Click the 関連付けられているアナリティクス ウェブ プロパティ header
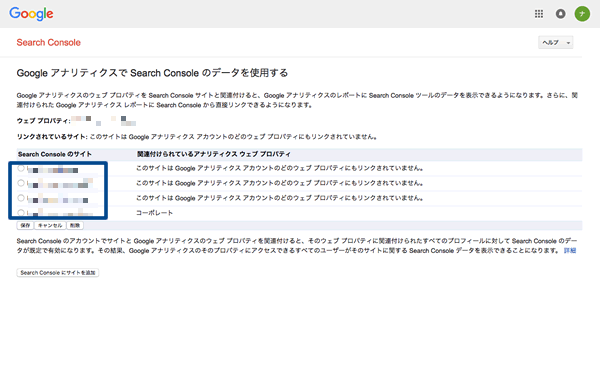Viewport: 600px width, 390px height. (x=214, y=154)
